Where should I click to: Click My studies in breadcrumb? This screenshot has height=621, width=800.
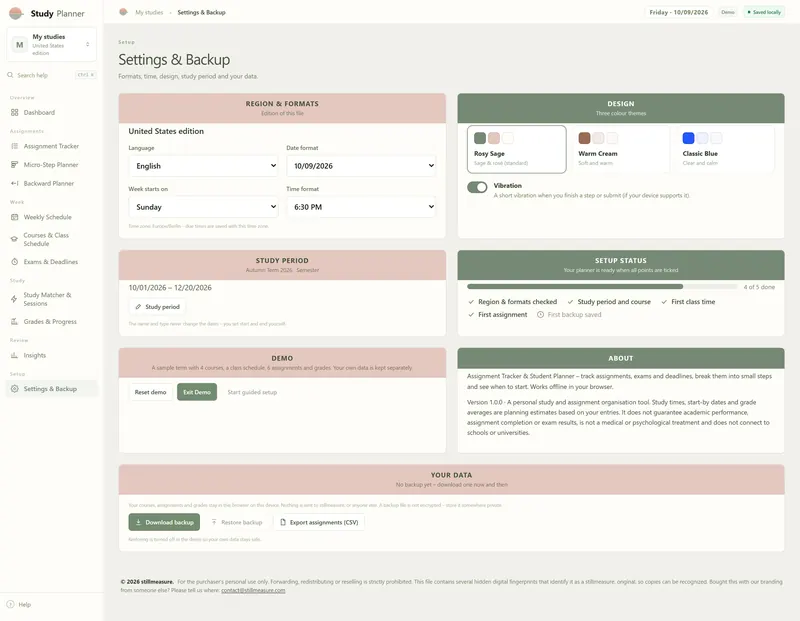(x=149, y=12)
